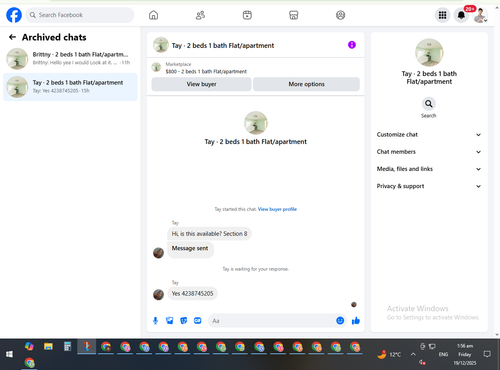The height and width of the screenshot is (370, 500).
Task: Focus the Aa message input field
Action: point(272,321)
